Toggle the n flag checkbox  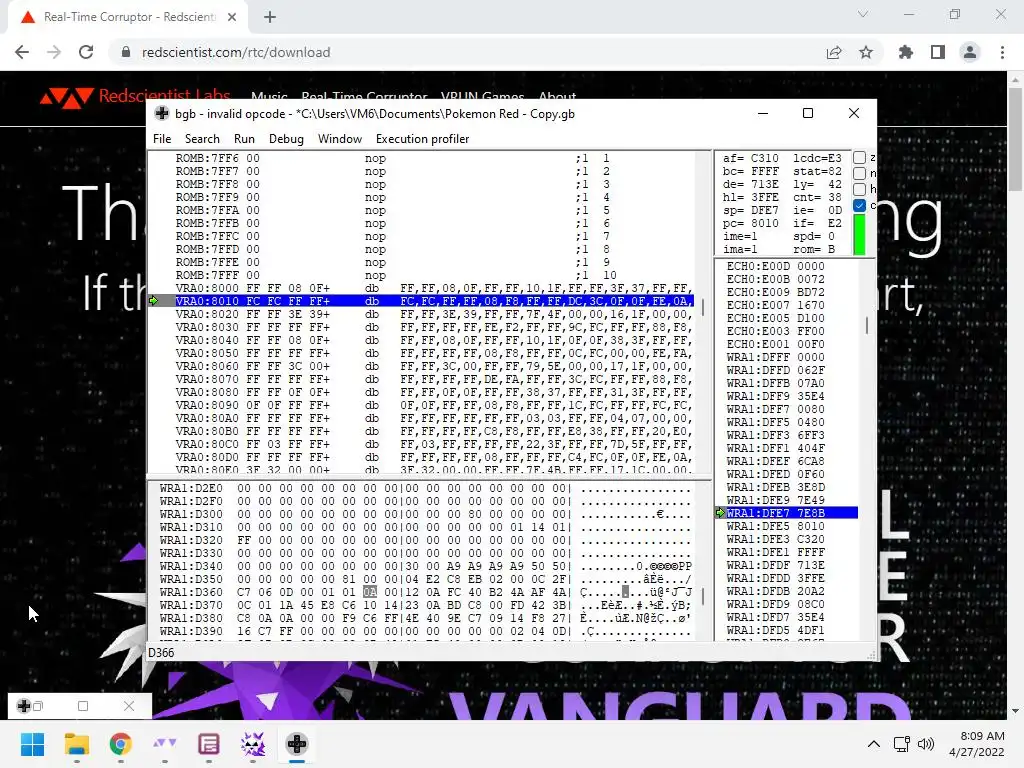click(859, 173)
